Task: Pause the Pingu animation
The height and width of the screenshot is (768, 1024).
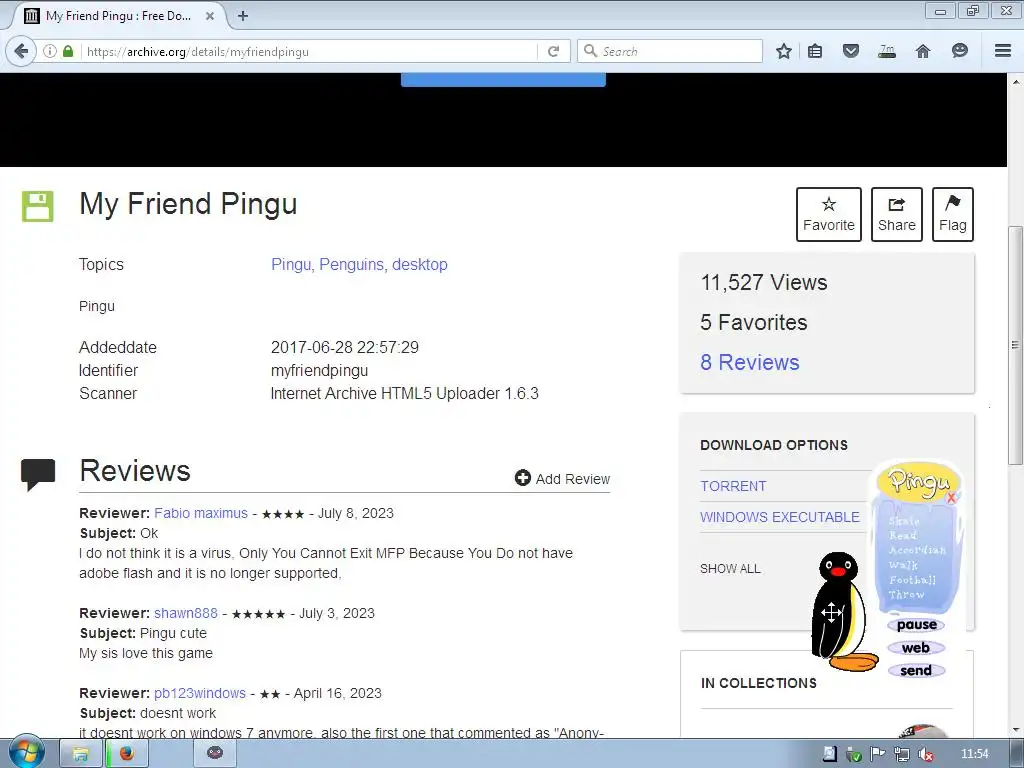Action: [916, 625]
